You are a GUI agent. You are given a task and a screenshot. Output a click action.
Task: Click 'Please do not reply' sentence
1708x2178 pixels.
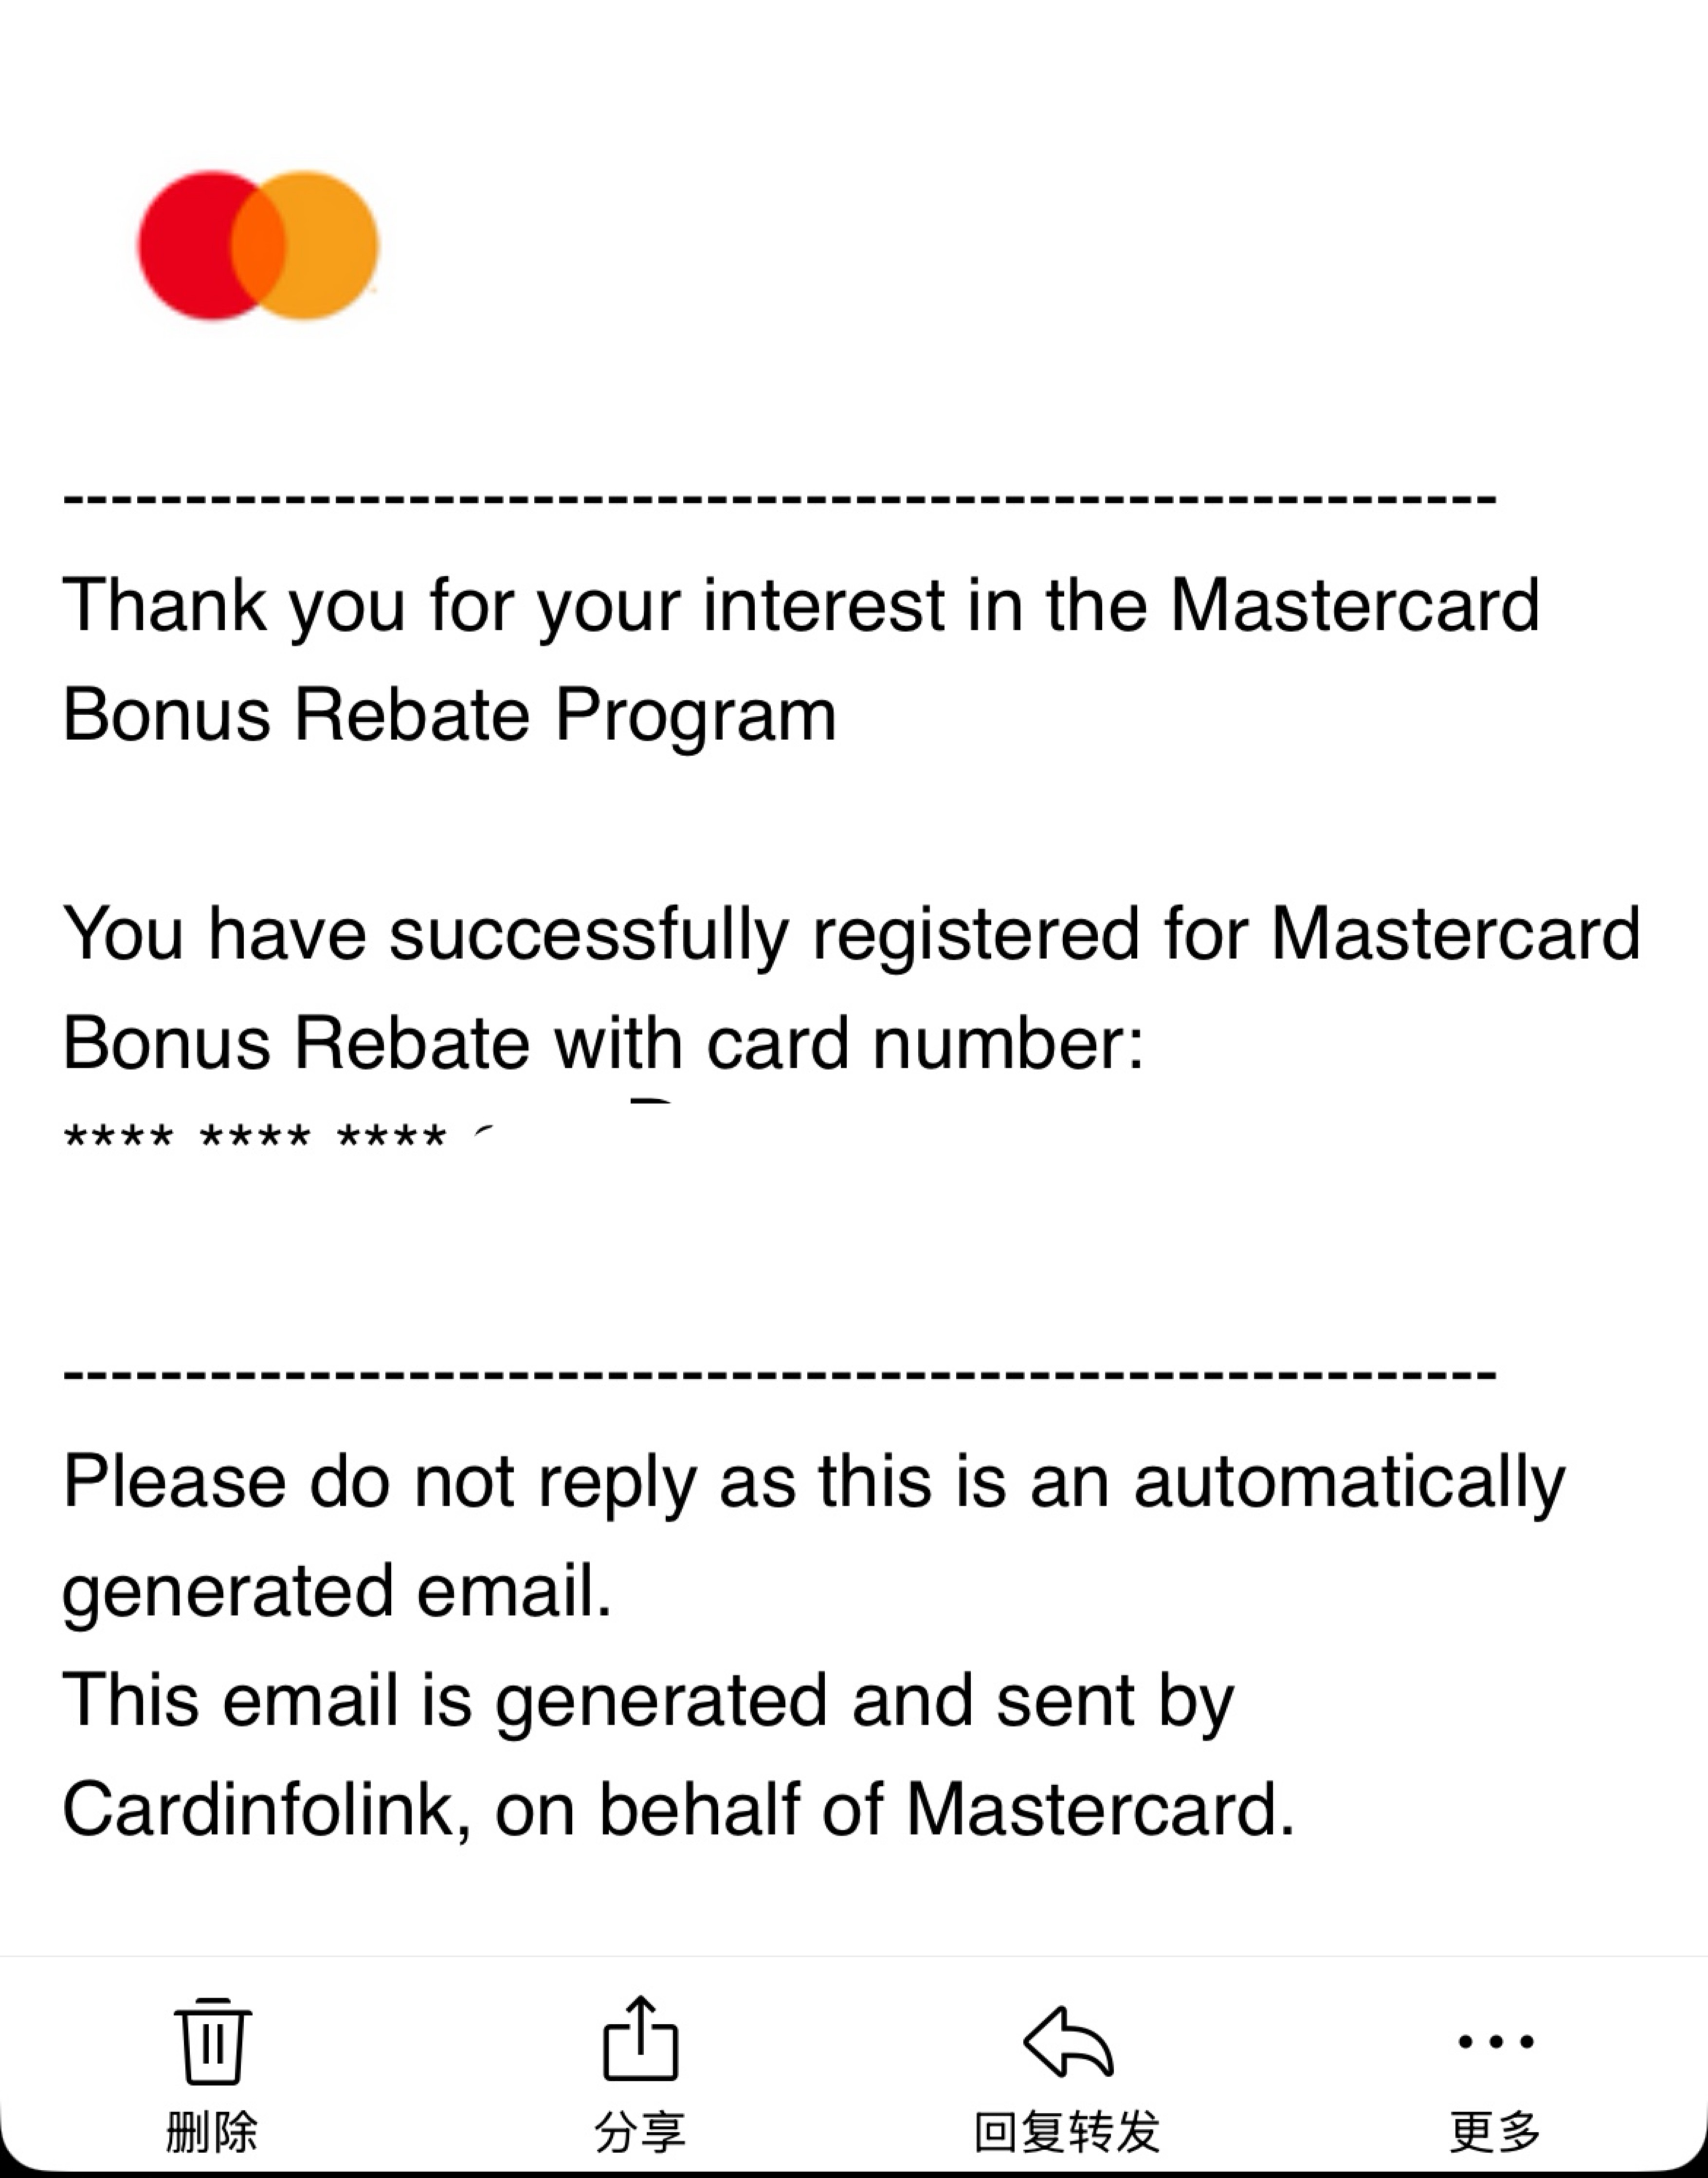(x=813, y=1536)
